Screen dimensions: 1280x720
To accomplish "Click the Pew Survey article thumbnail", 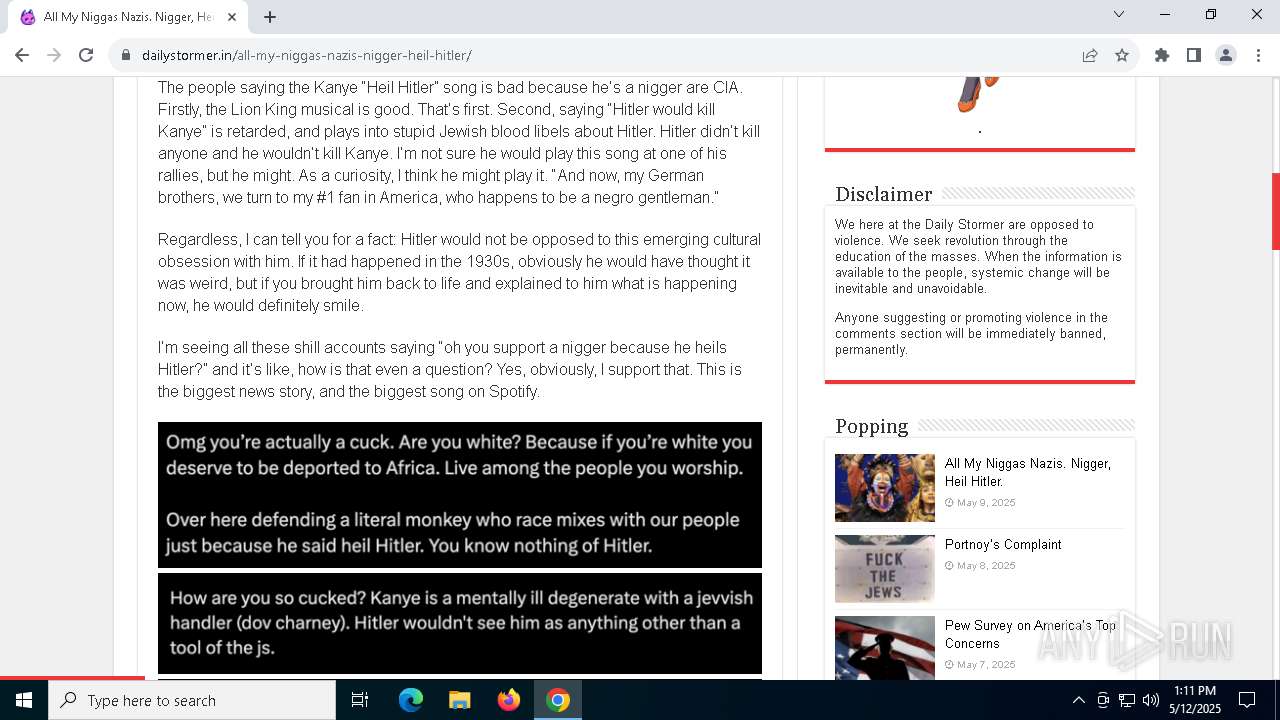I will tap(885, 648).
